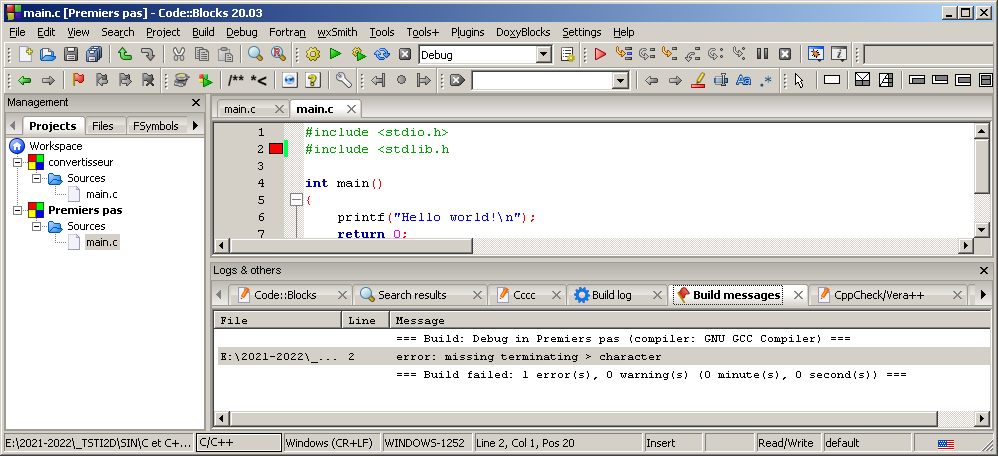Select the missing terminating > character error row
Screen dimensions: 998x456
[x=603, y=357]
